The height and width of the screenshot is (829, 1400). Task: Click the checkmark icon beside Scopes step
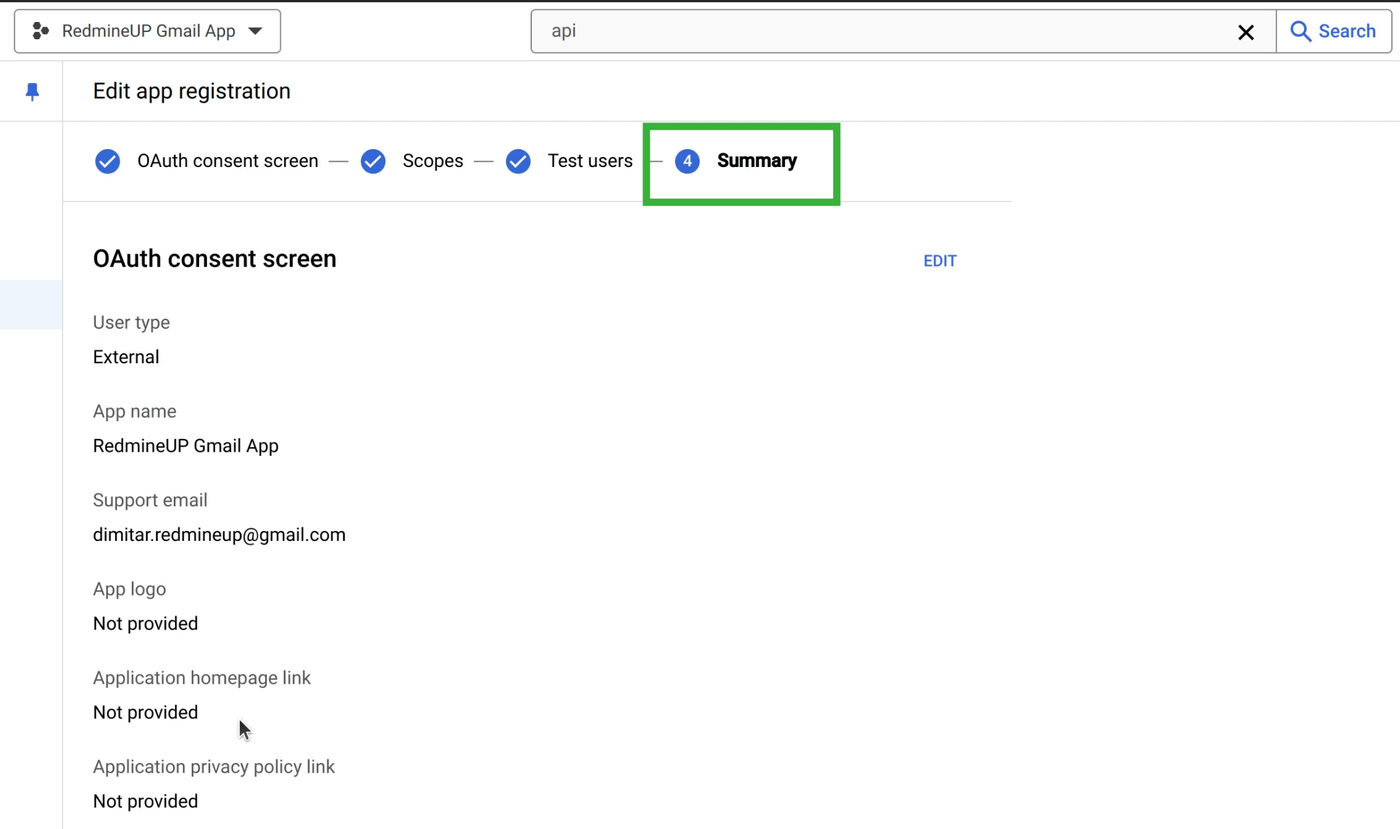tap(372, 161)
